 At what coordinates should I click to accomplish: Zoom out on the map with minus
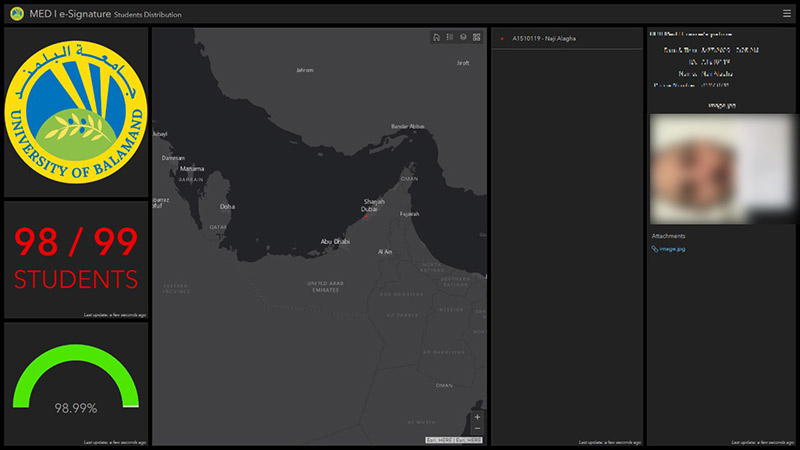click(x=477, y=428)
